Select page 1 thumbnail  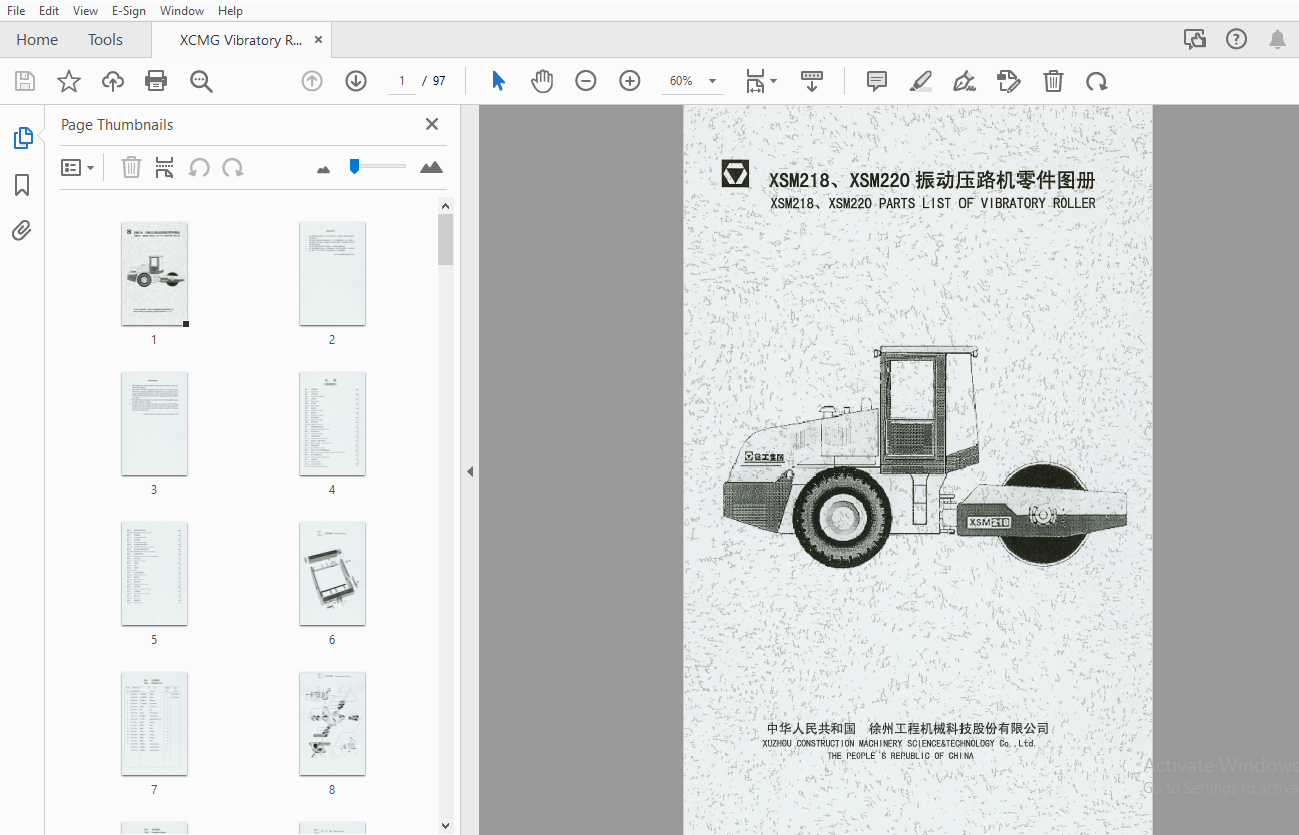[154, 273]
